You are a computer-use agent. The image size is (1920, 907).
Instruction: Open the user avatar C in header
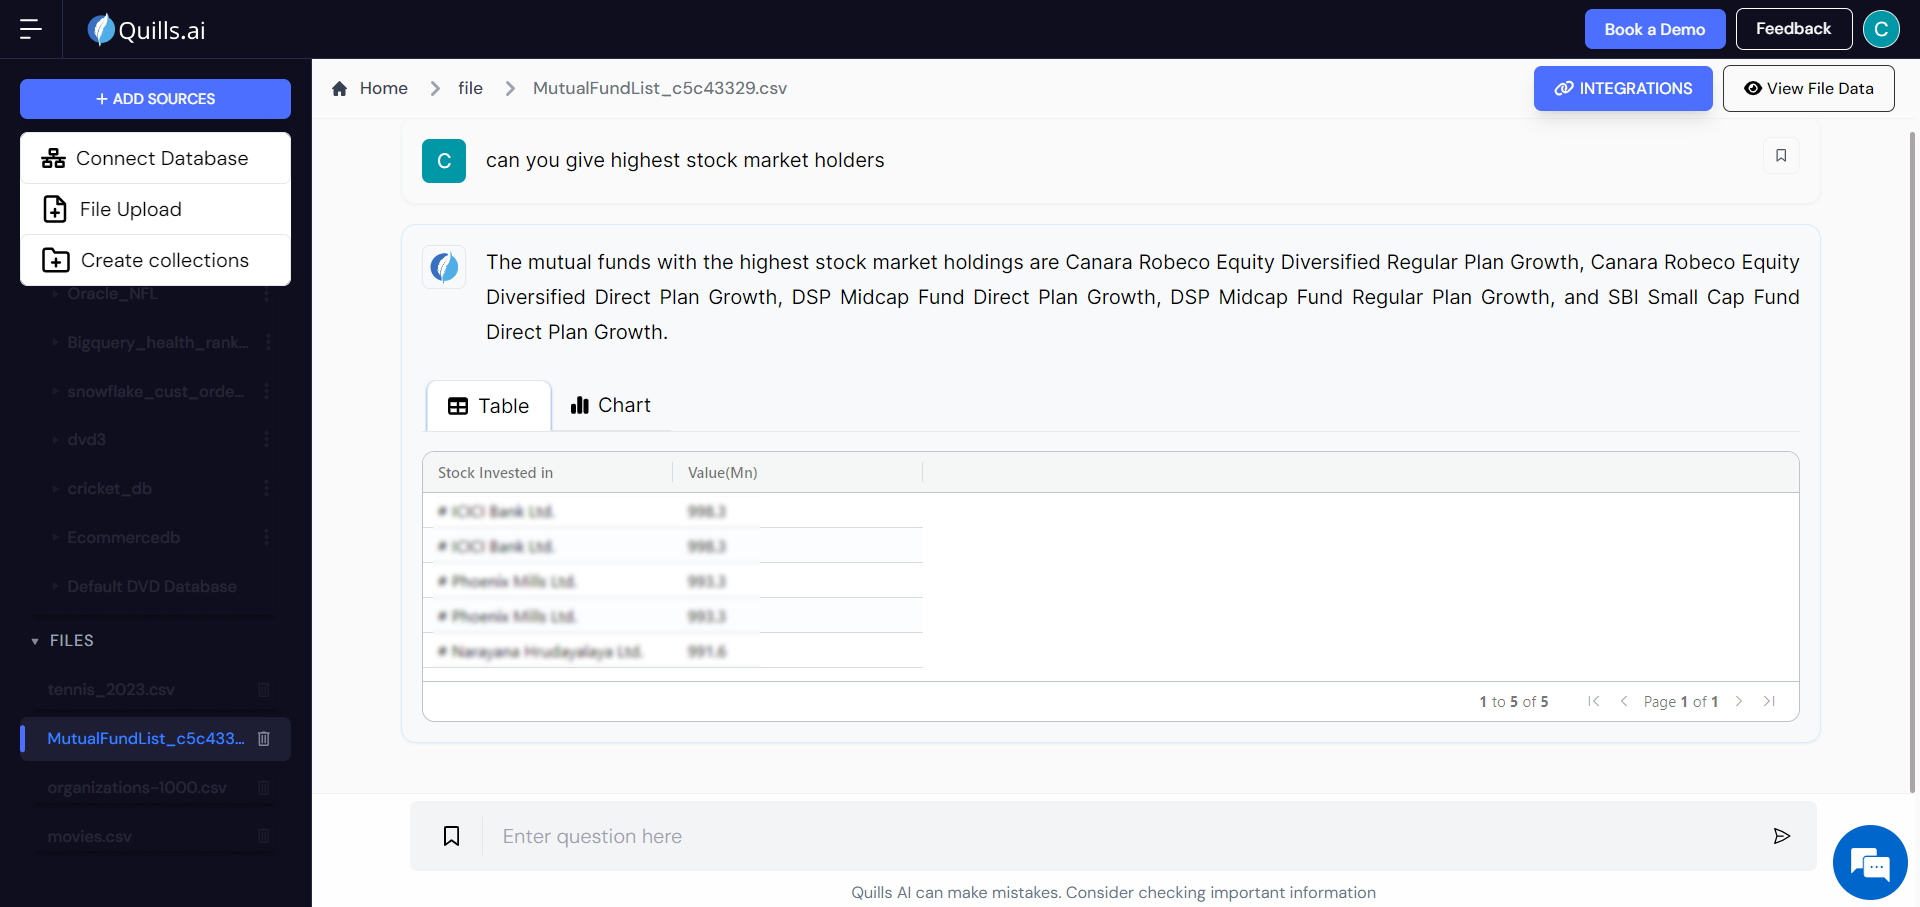[x=1881, y=29]
